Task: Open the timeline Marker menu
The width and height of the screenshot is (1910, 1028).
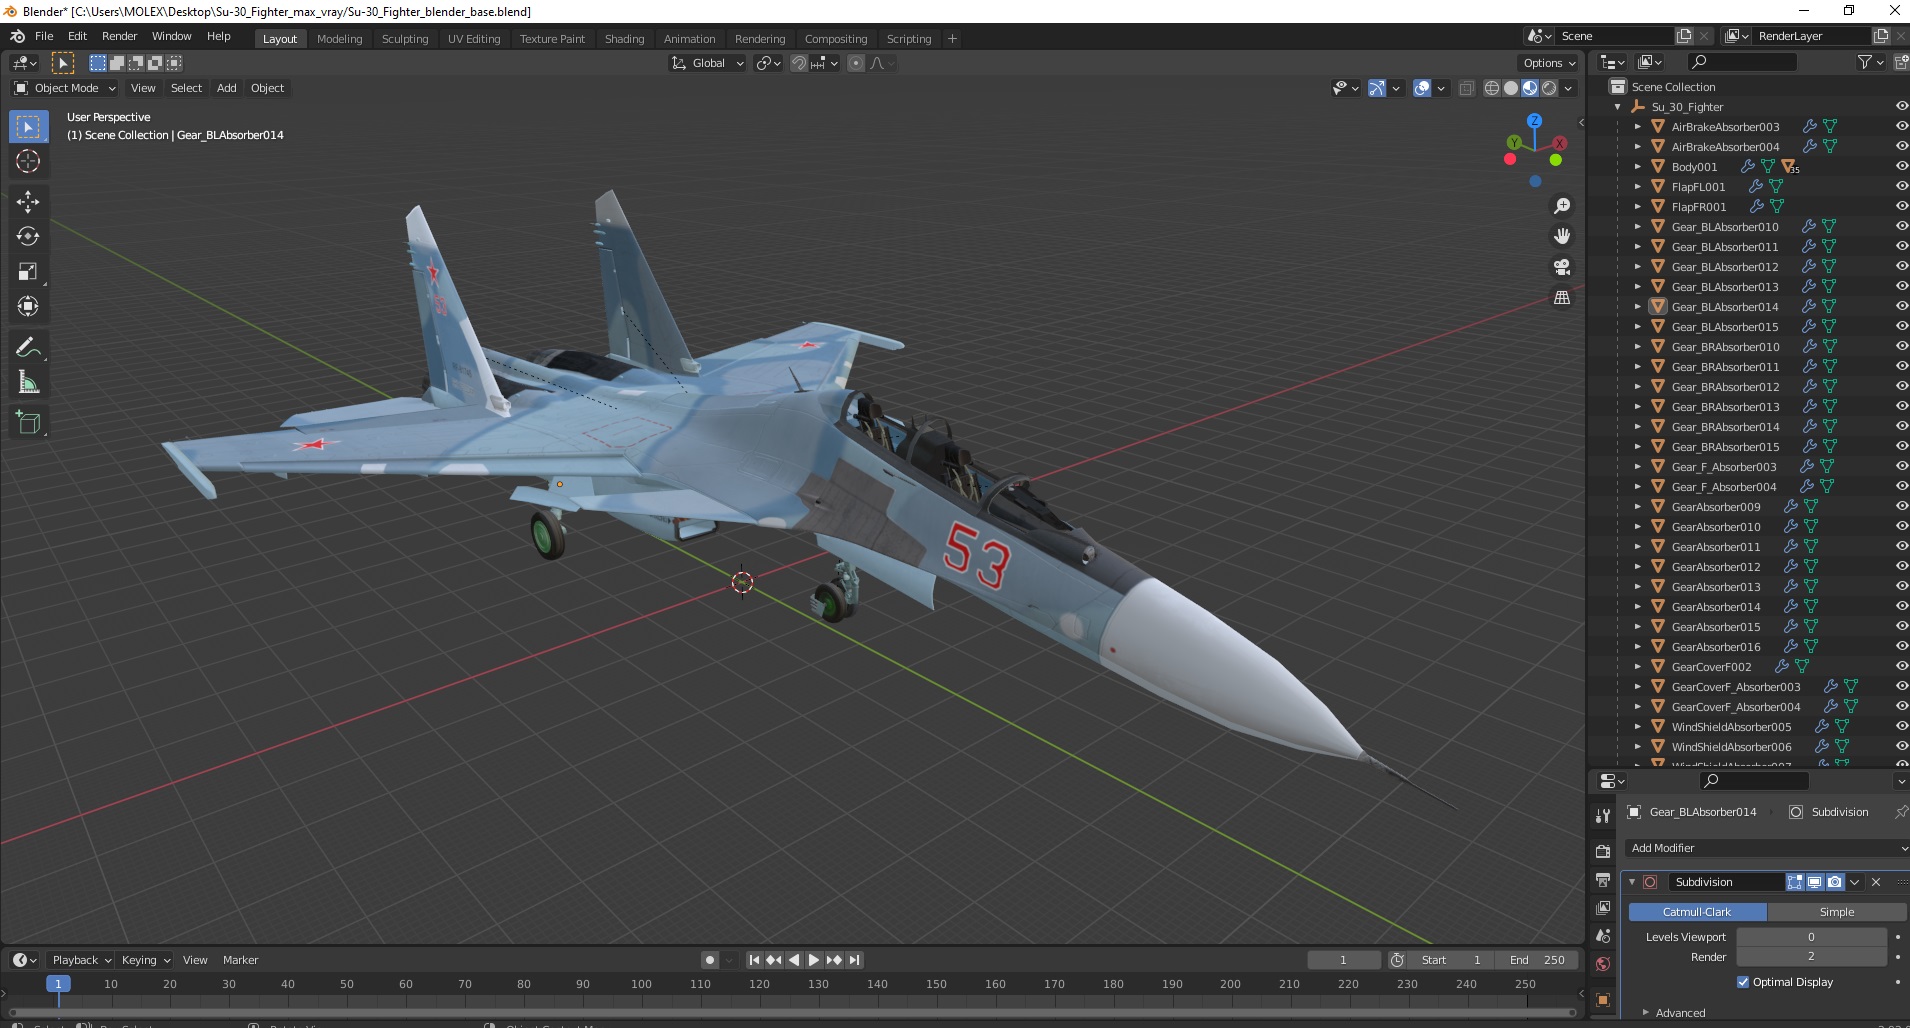Action: [240, 960]
